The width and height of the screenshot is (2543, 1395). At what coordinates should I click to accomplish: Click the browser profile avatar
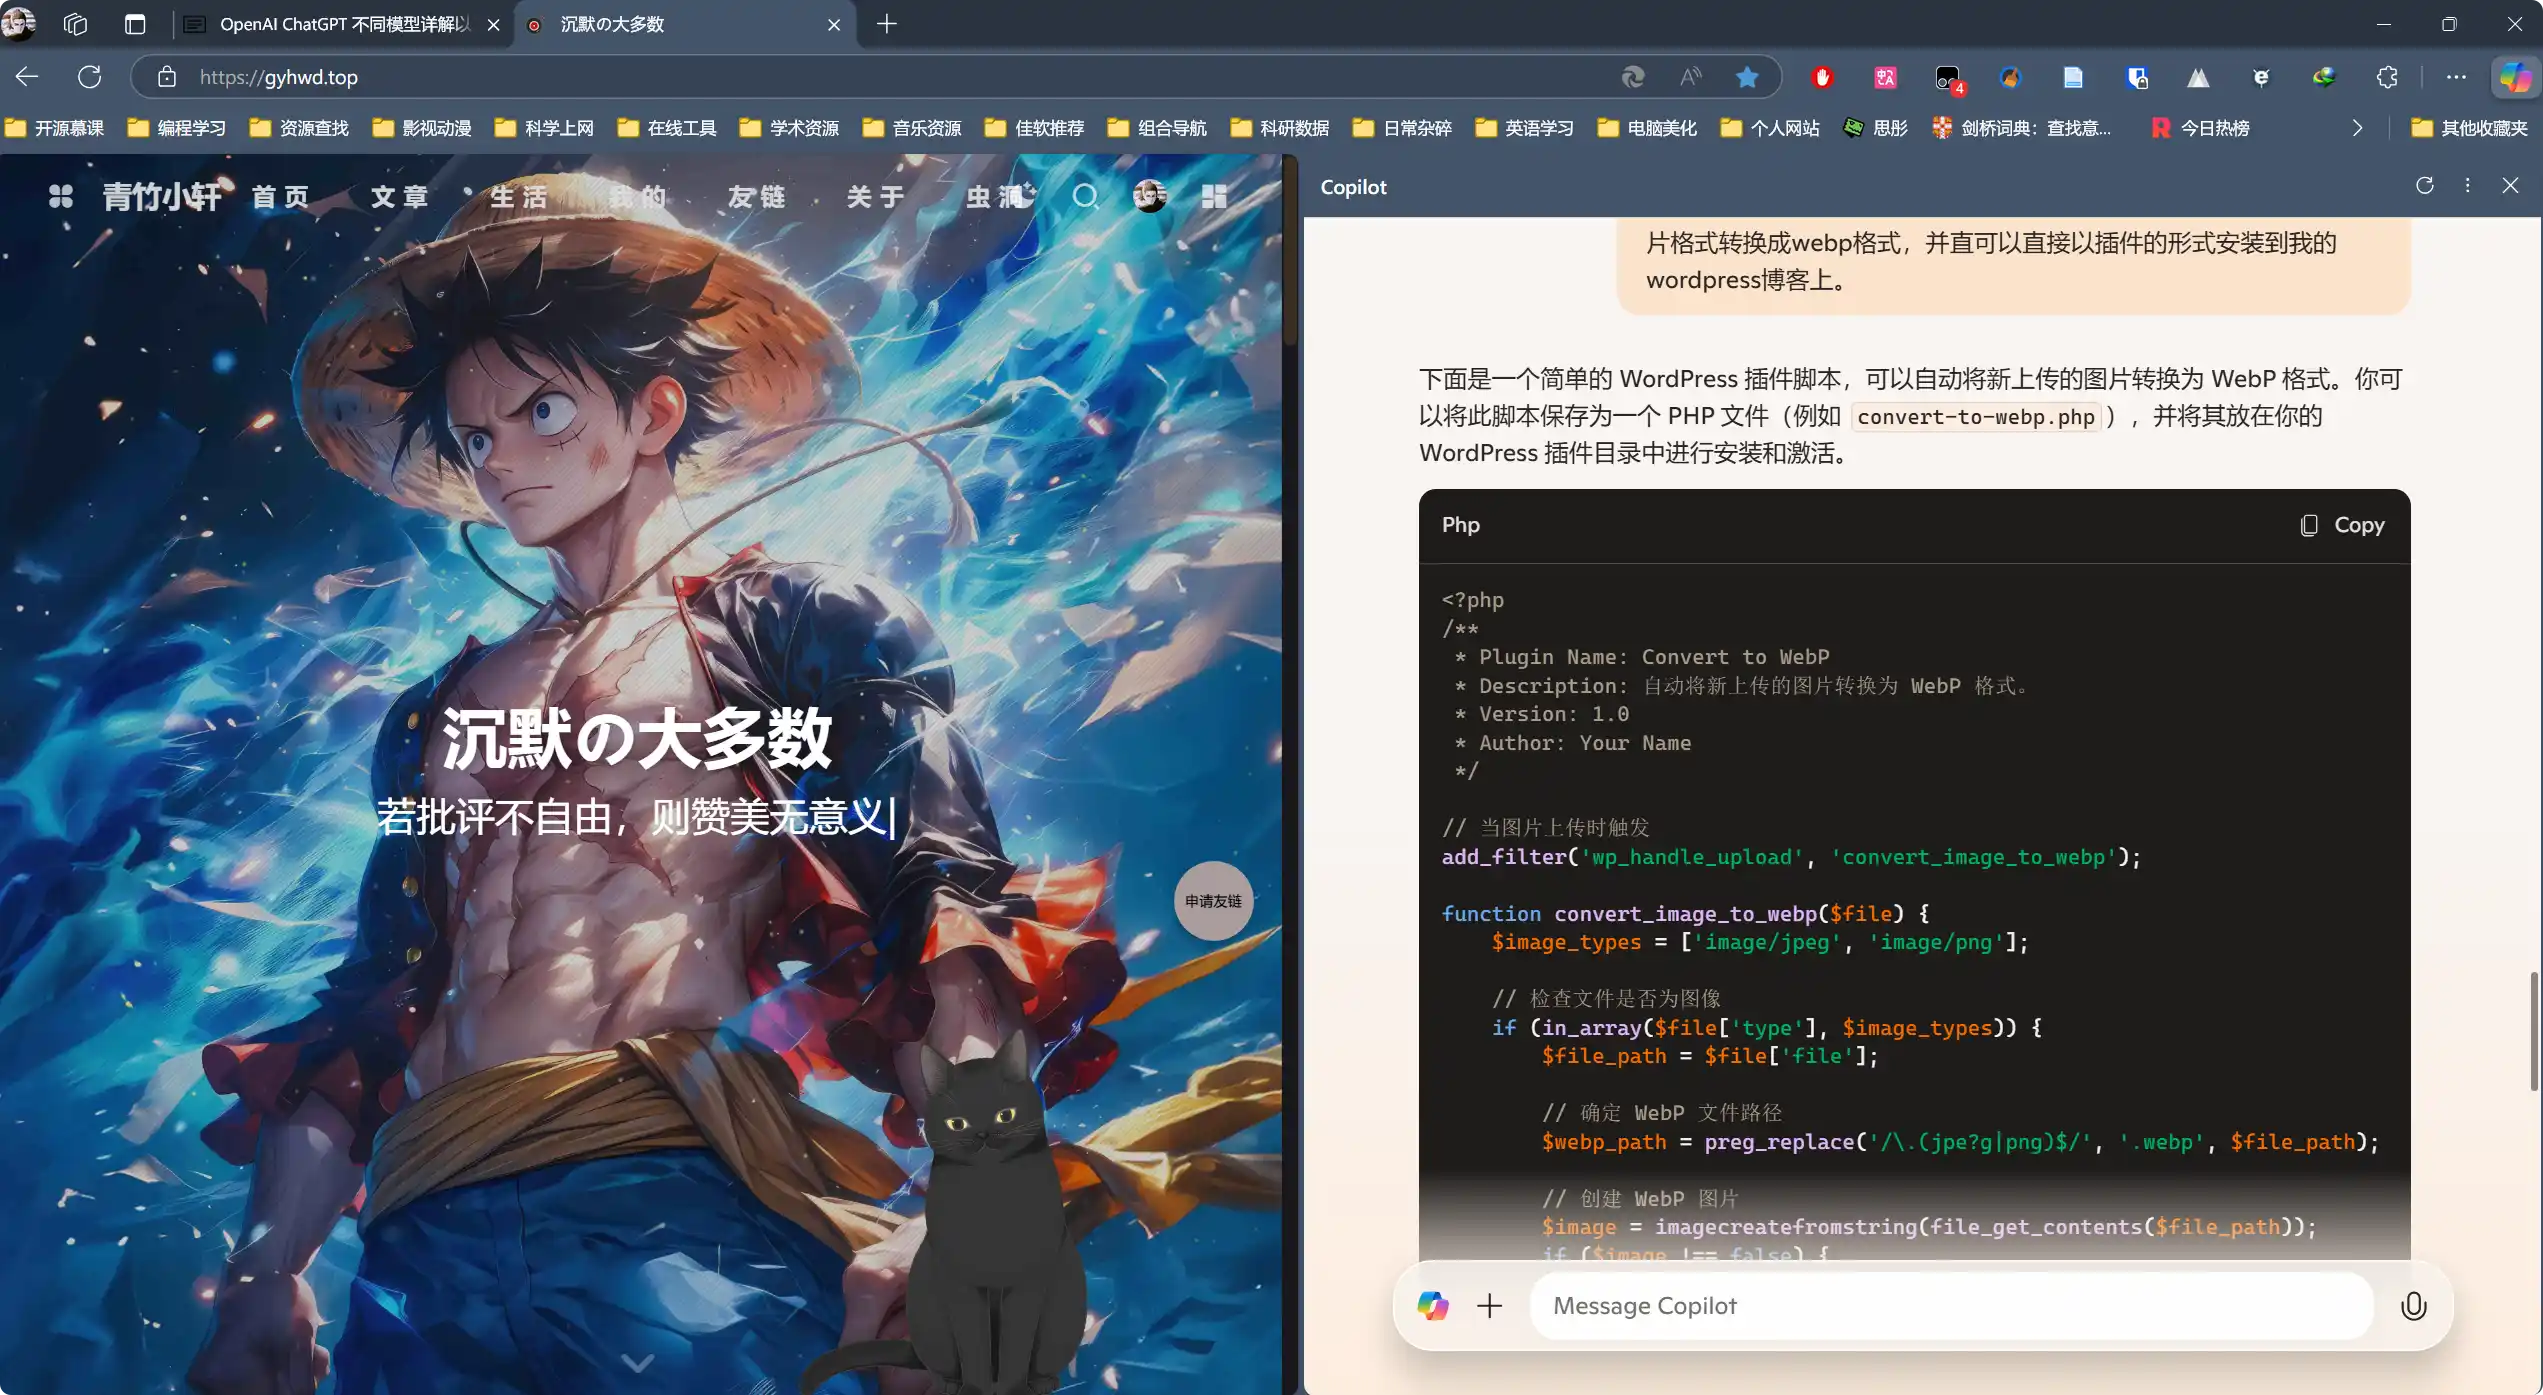pos(19,23)
